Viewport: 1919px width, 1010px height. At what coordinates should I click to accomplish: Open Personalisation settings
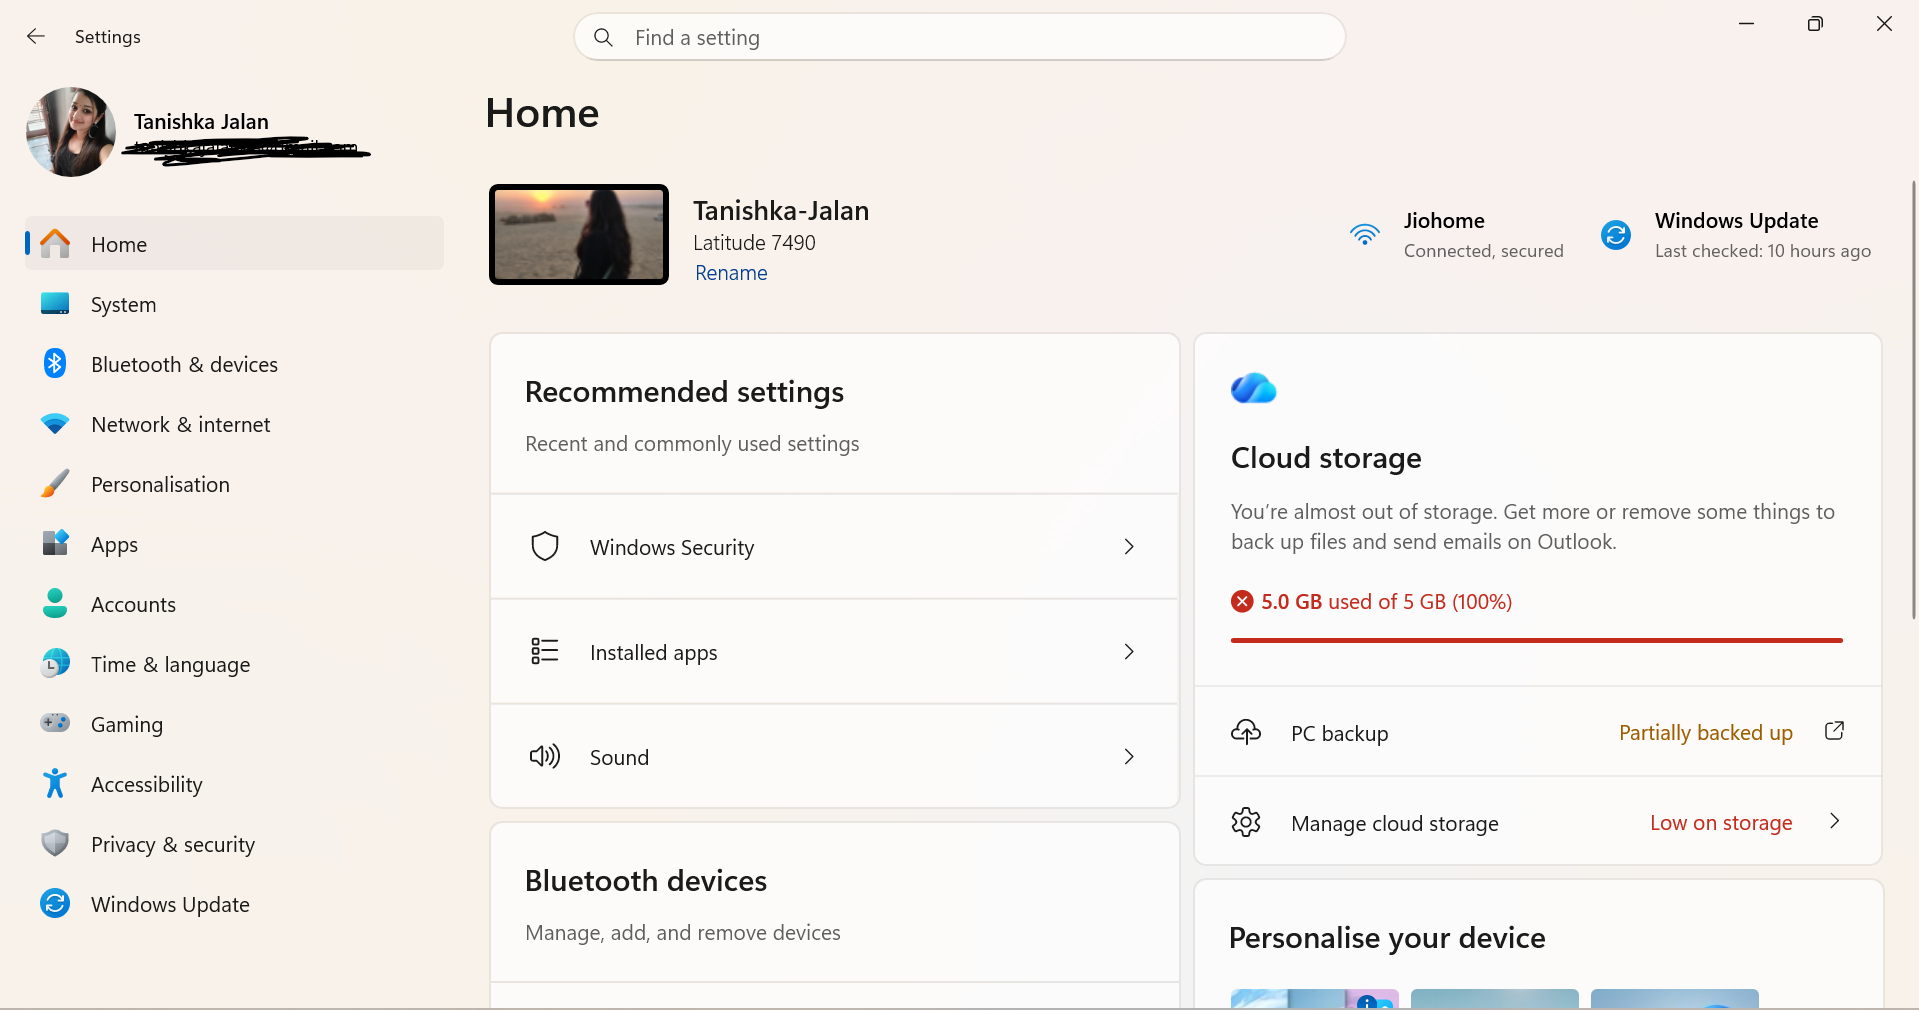pyautogui.click(x=234, y=484)
